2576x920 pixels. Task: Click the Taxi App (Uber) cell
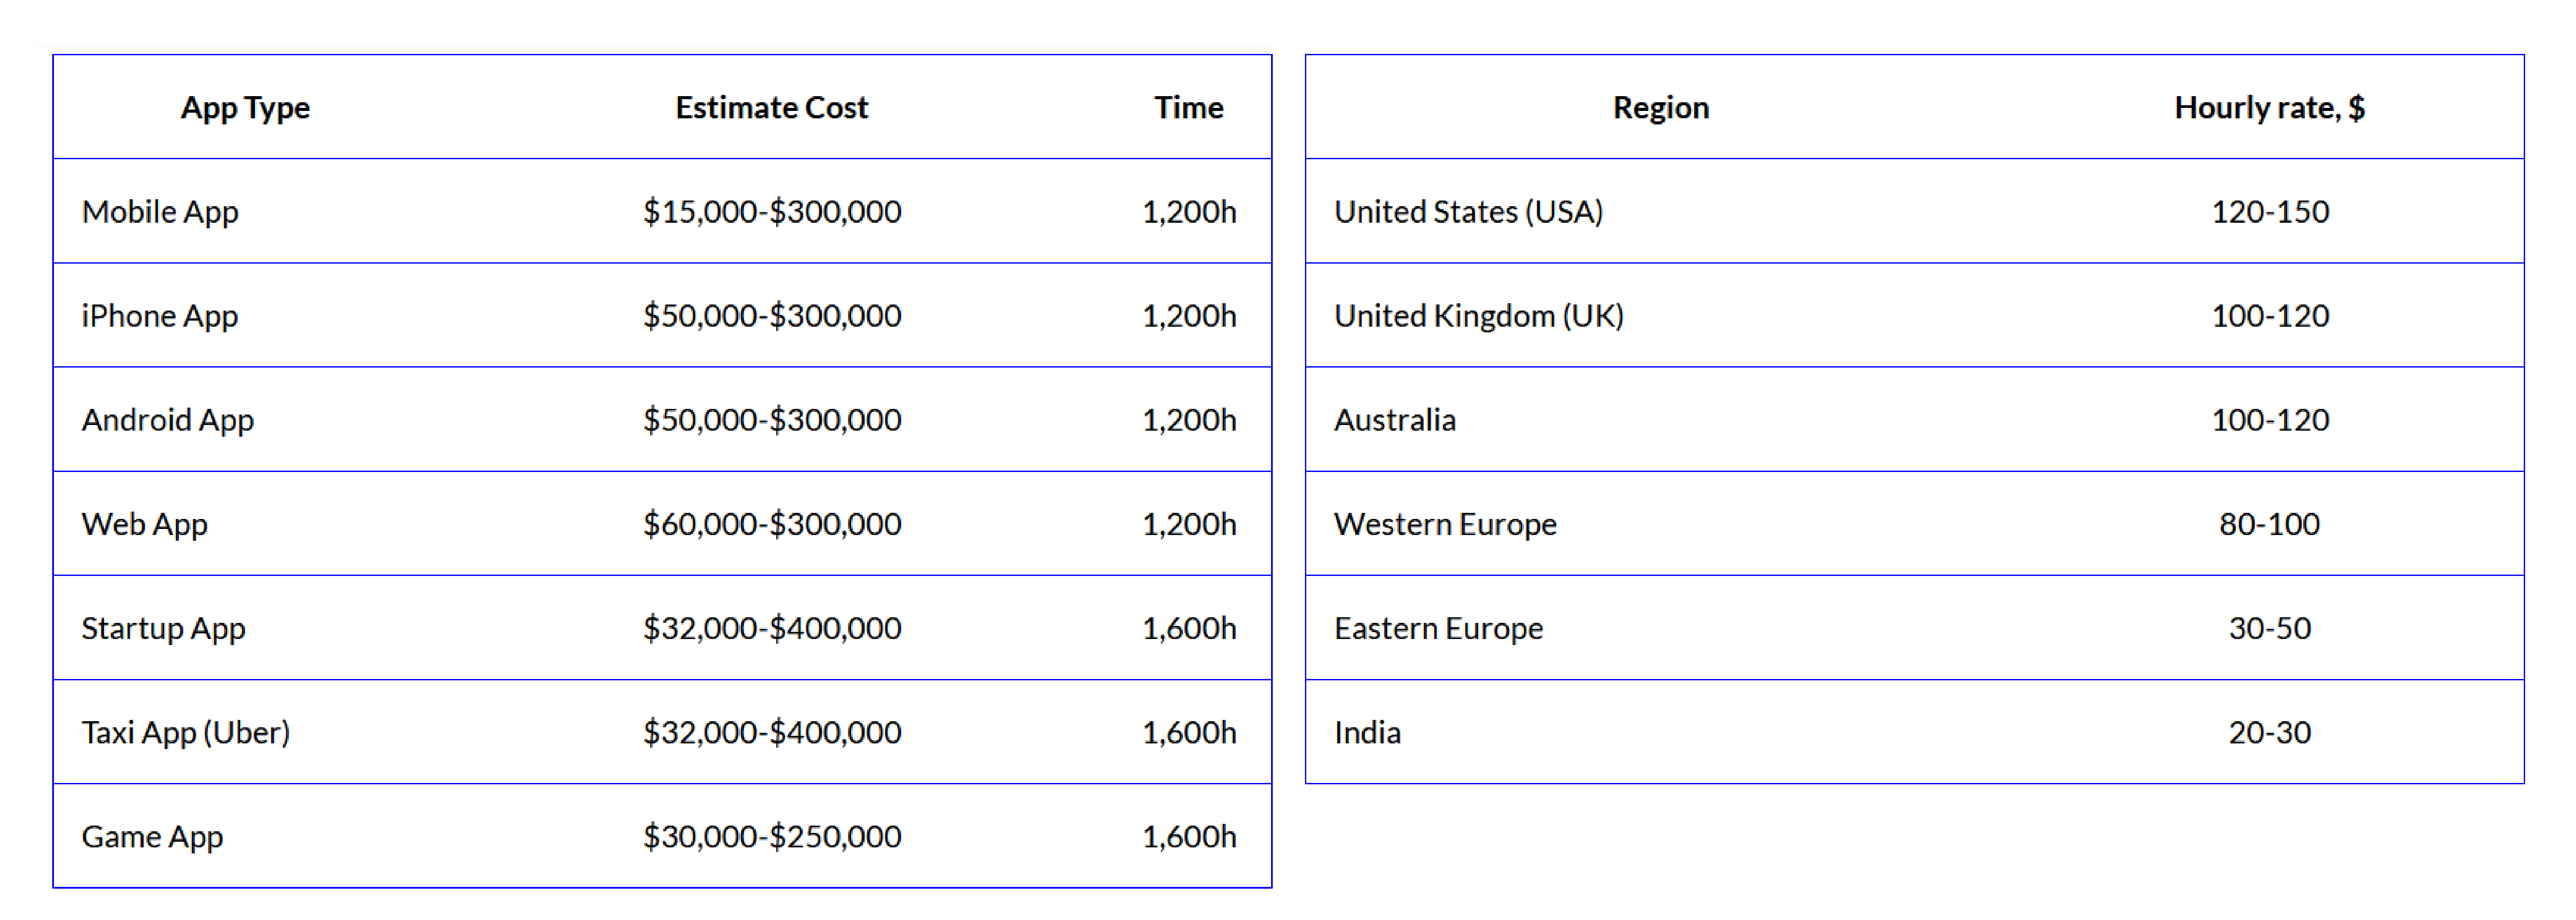coord(186,732)
